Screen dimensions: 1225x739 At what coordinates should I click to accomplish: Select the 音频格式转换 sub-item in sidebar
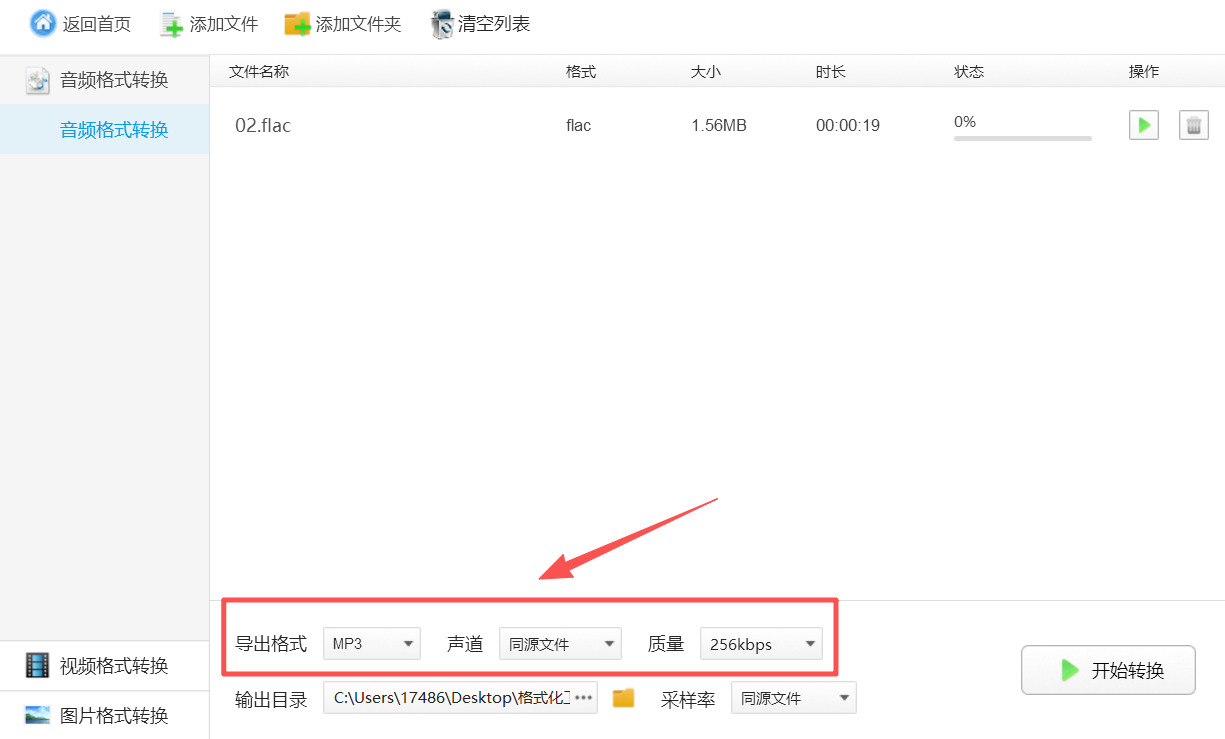click(105, 129)
